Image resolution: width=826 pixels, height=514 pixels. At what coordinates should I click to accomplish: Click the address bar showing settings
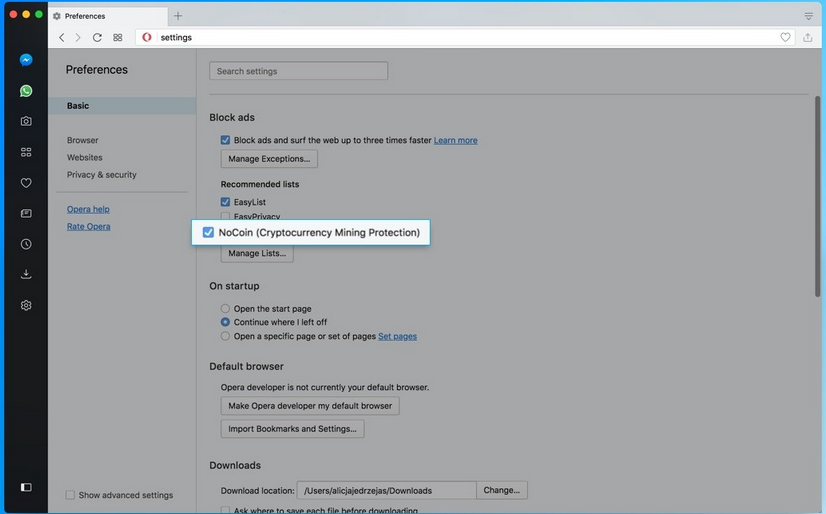coord(464,37)
